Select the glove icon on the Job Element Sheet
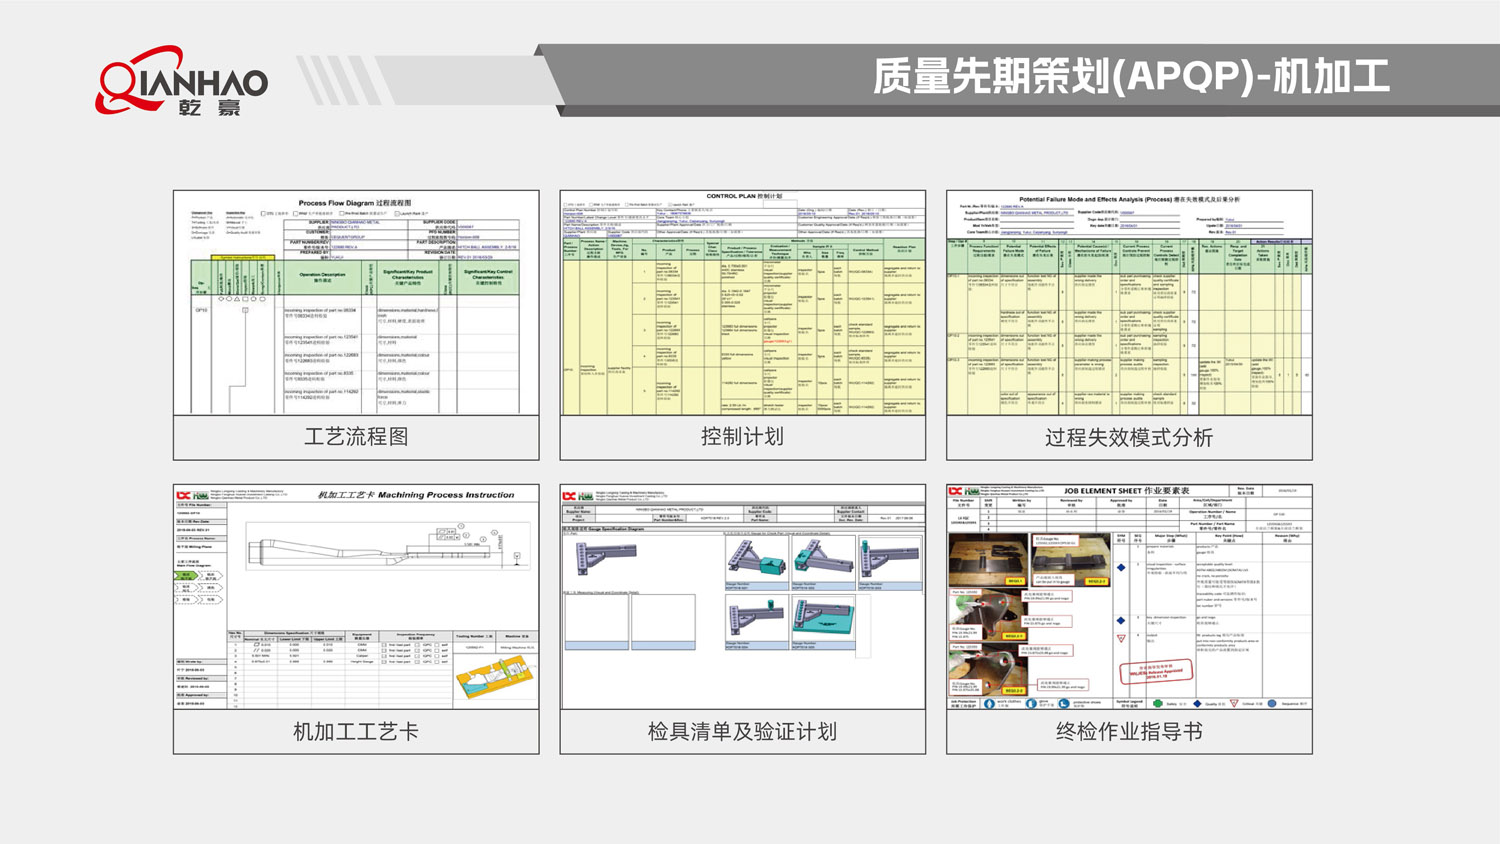This screenshot has height=844, width=1500. tap(1030, 704)
